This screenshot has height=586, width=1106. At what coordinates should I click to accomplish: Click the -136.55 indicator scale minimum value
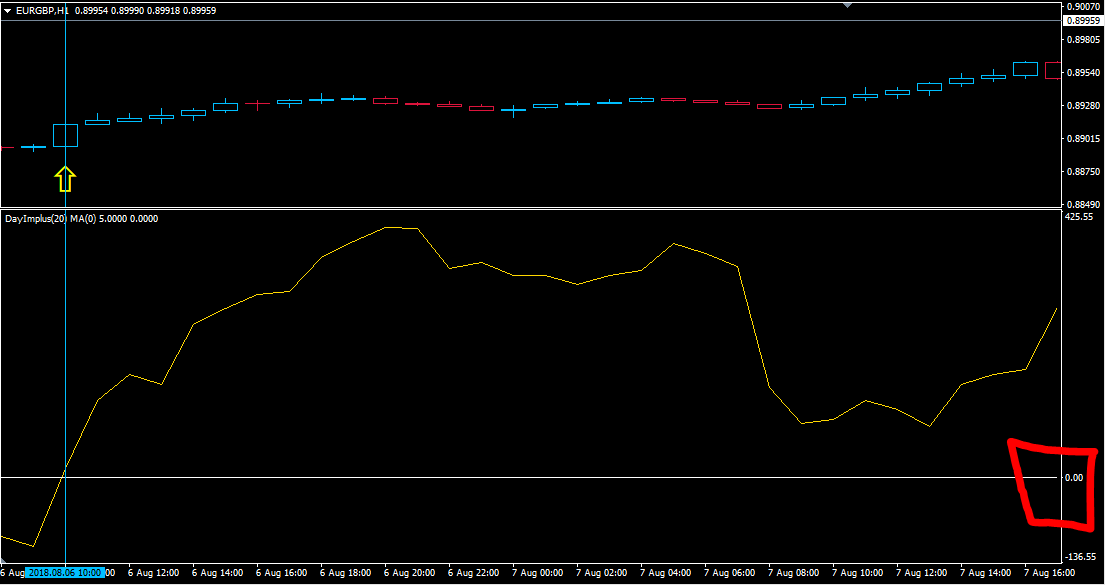coord(1080,557)
